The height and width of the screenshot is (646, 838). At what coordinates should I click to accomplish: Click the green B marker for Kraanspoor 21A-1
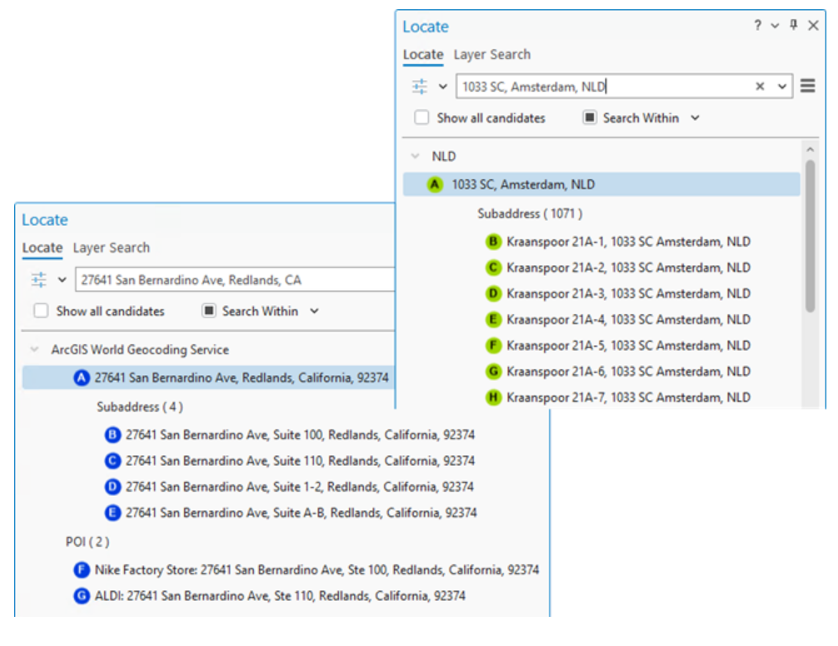492,241
